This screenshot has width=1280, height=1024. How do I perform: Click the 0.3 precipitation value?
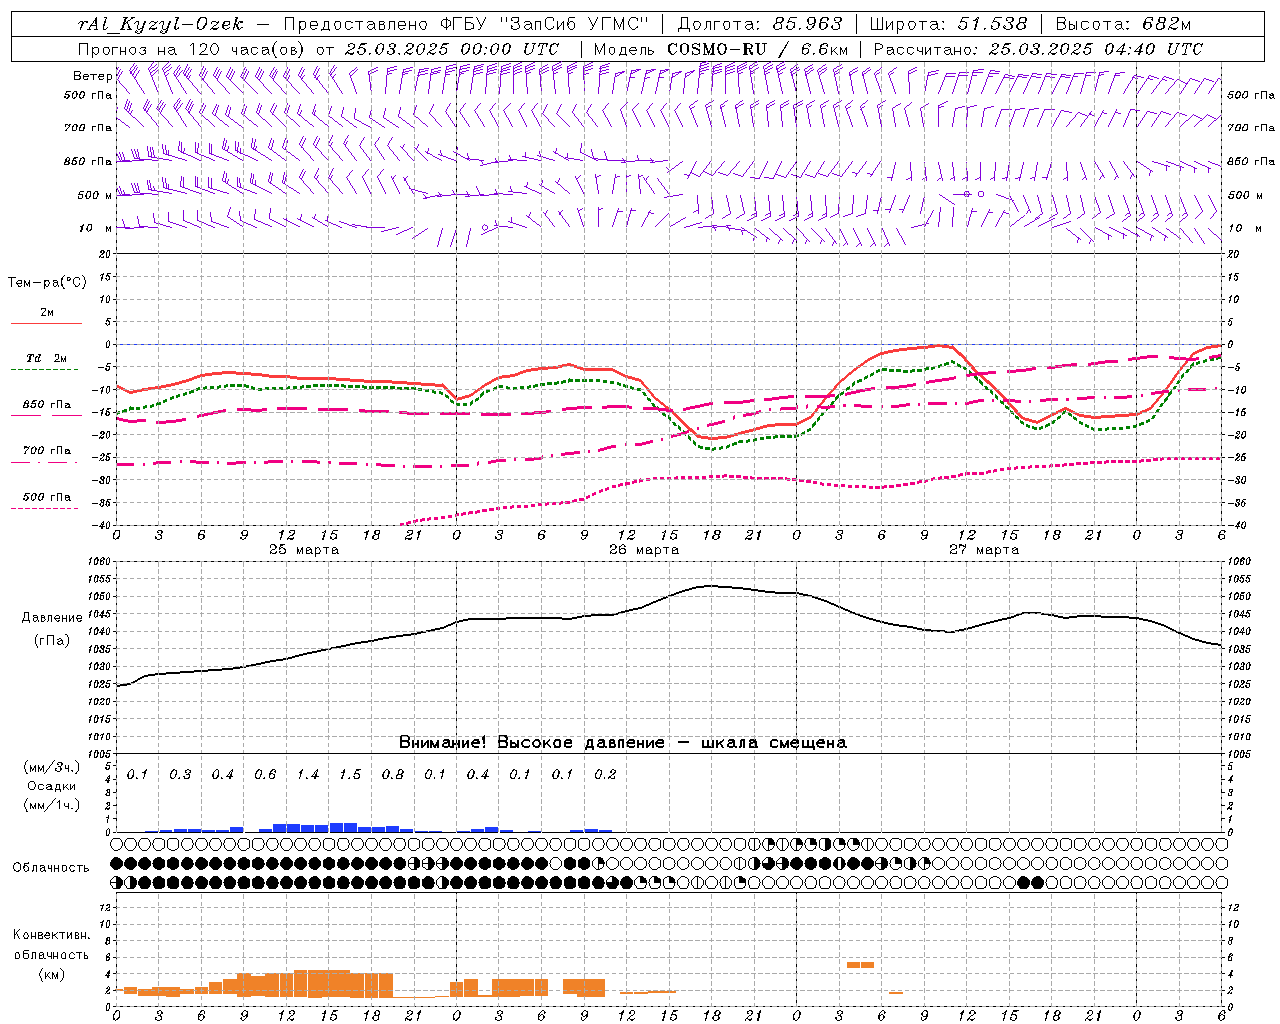coord(180,775)
